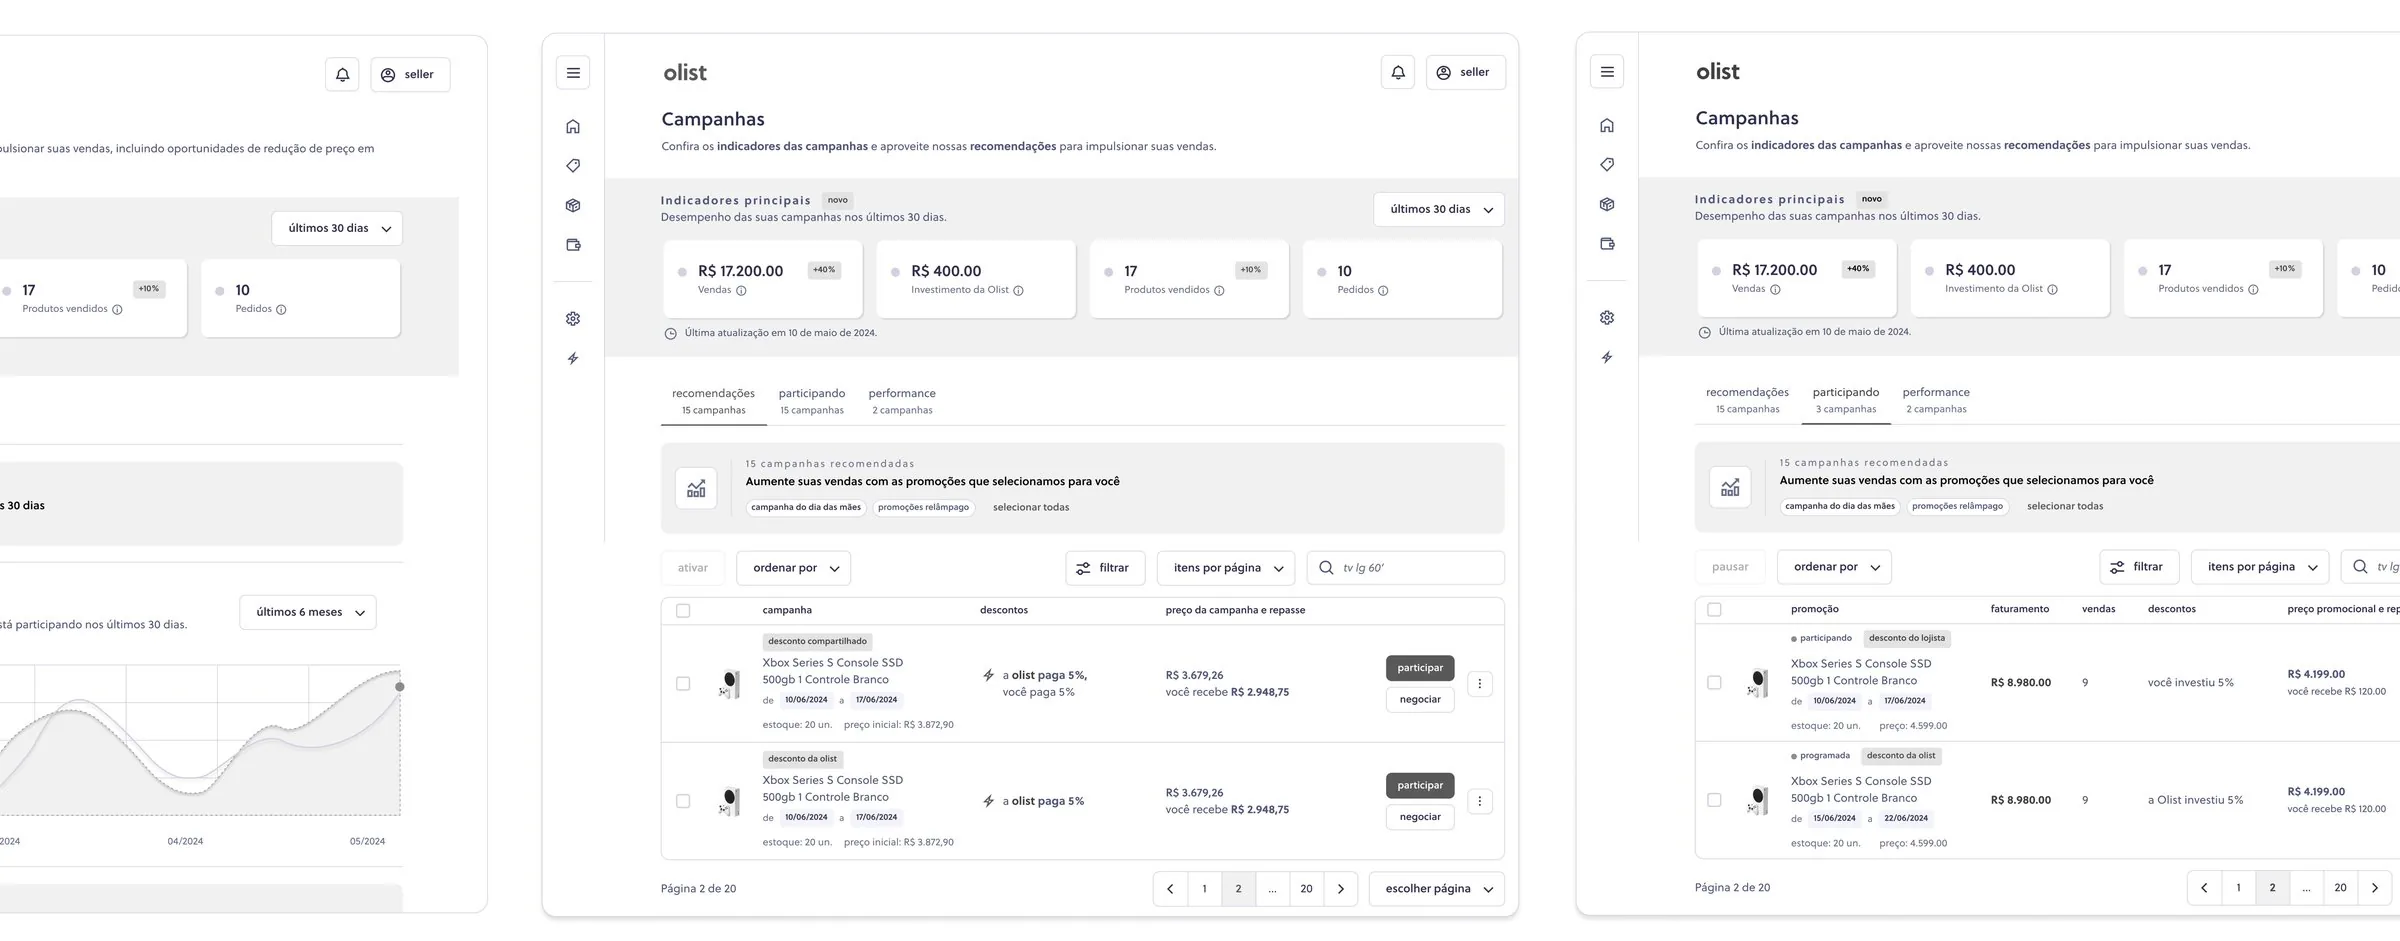The image size is (2400, 941).
Task: Click filtrar button in middle panel
Action: [1105, 568]
